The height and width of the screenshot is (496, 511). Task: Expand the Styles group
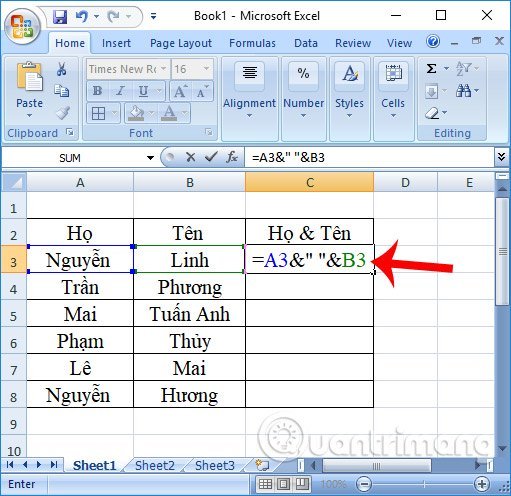349,99
